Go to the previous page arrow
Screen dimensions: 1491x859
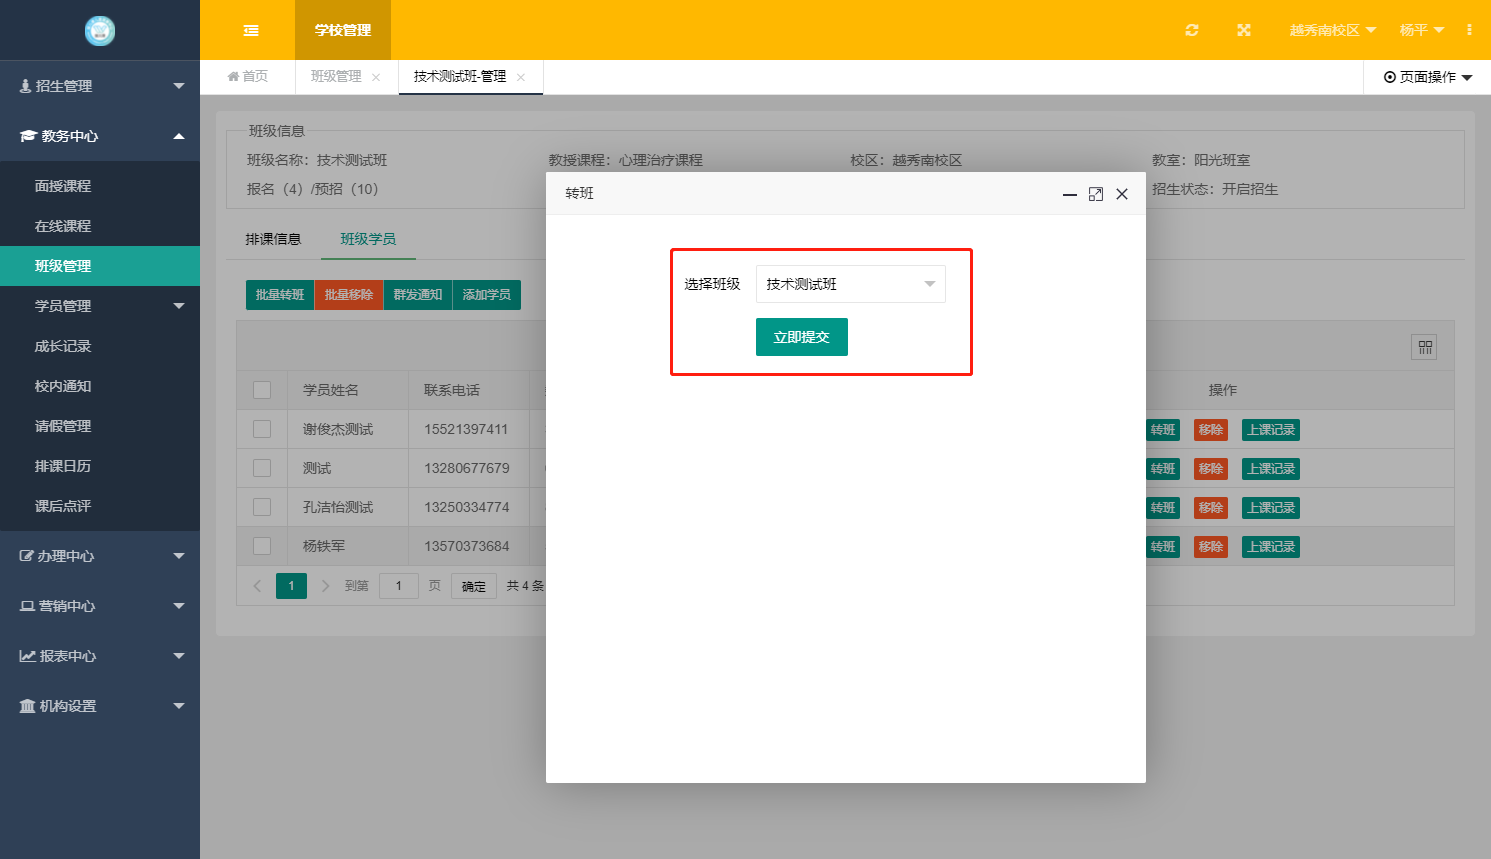pos(257,586)
